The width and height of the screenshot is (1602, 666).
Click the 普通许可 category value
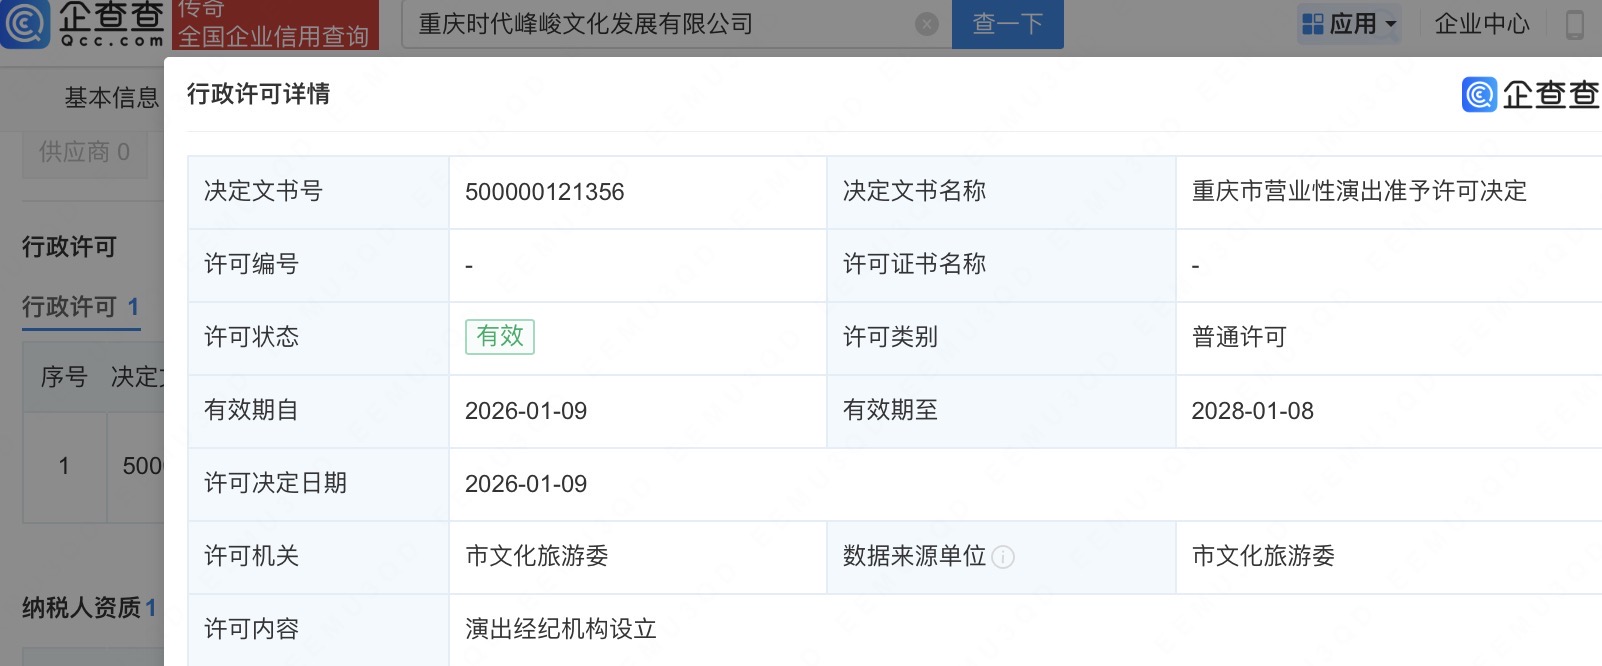tap(1239, 337)
